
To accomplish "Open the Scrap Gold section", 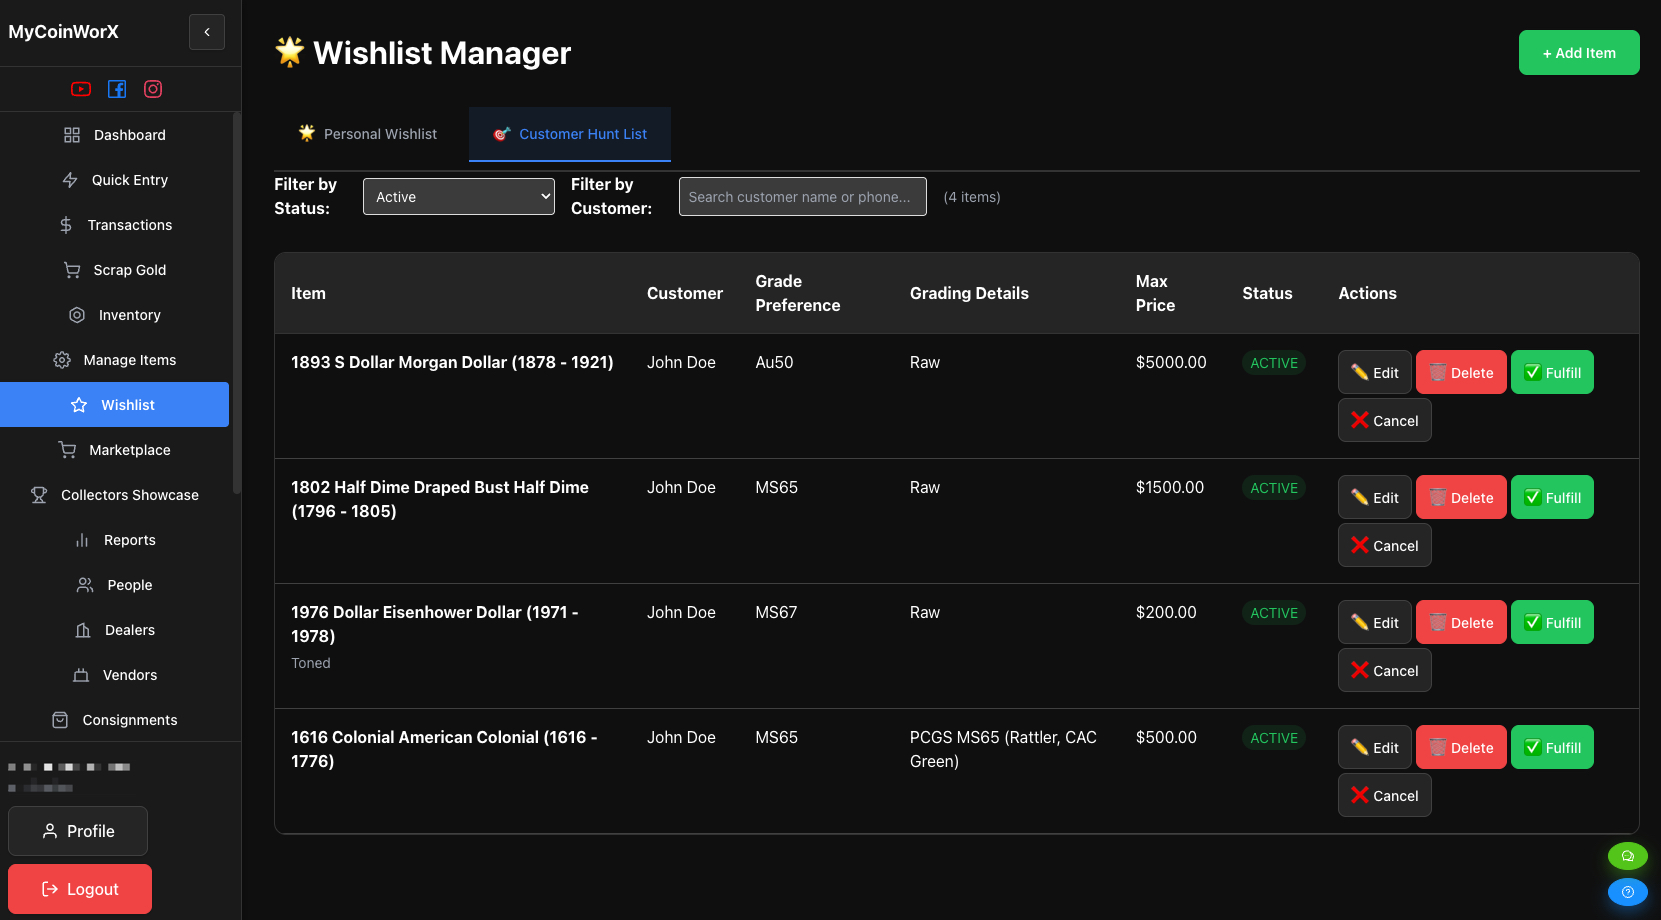I will (130, 270).
